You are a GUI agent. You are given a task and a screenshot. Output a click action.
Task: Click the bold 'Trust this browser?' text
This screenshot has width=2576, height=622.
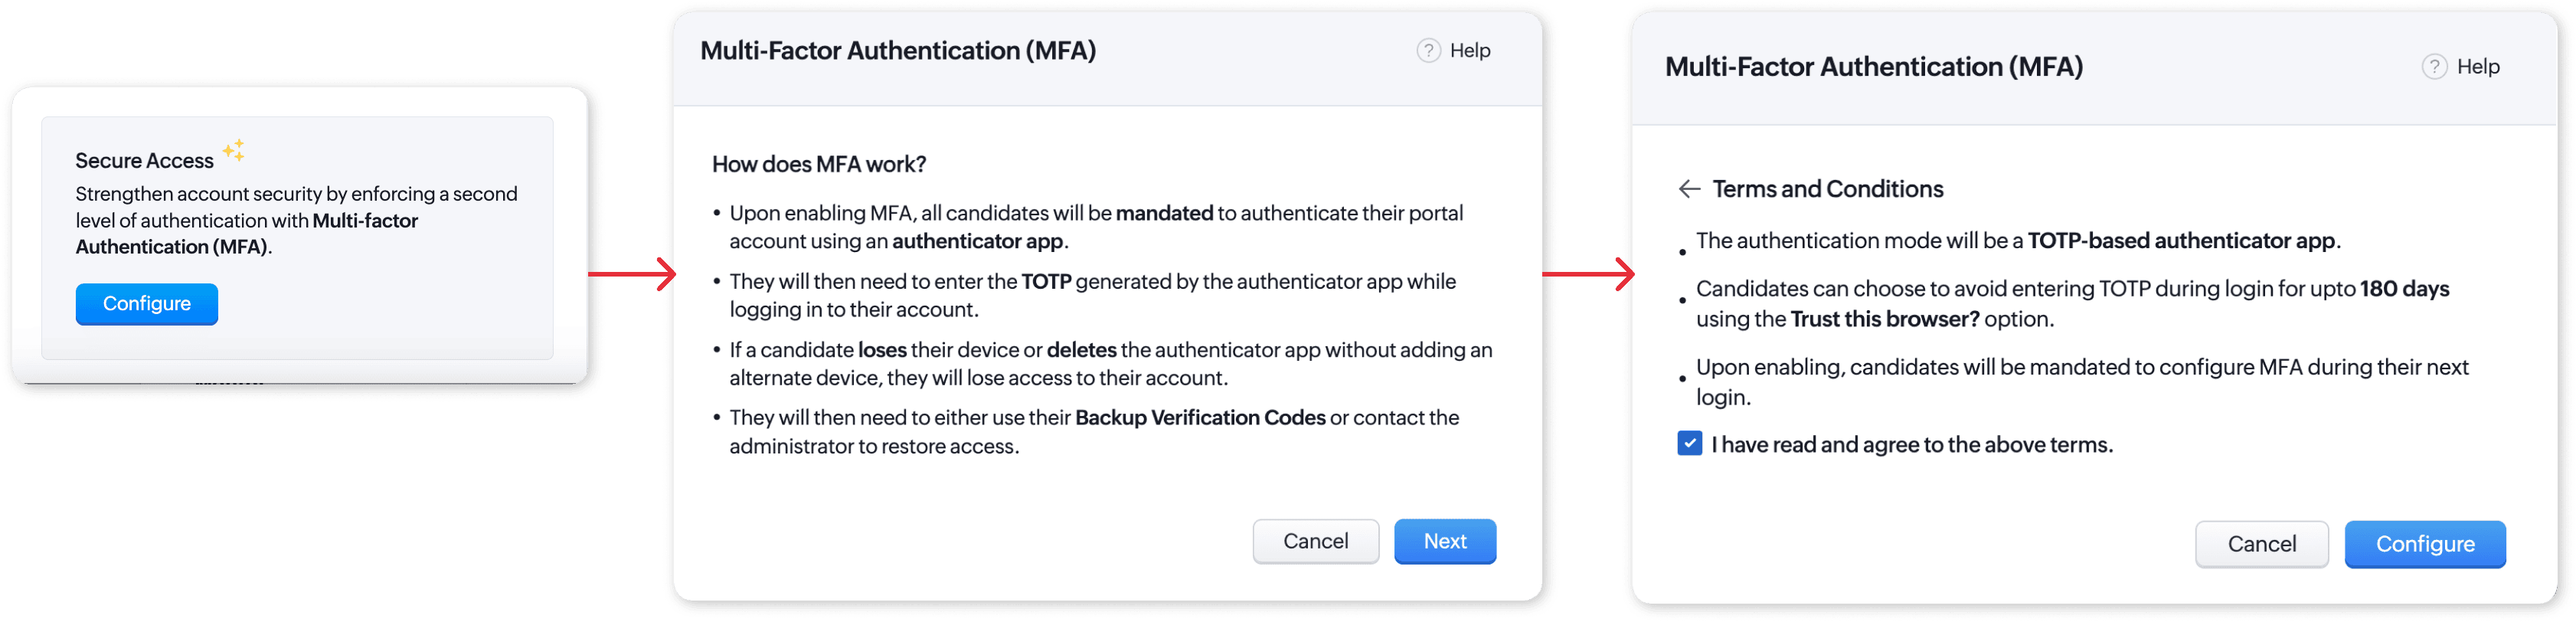(x=1884, y=319)
